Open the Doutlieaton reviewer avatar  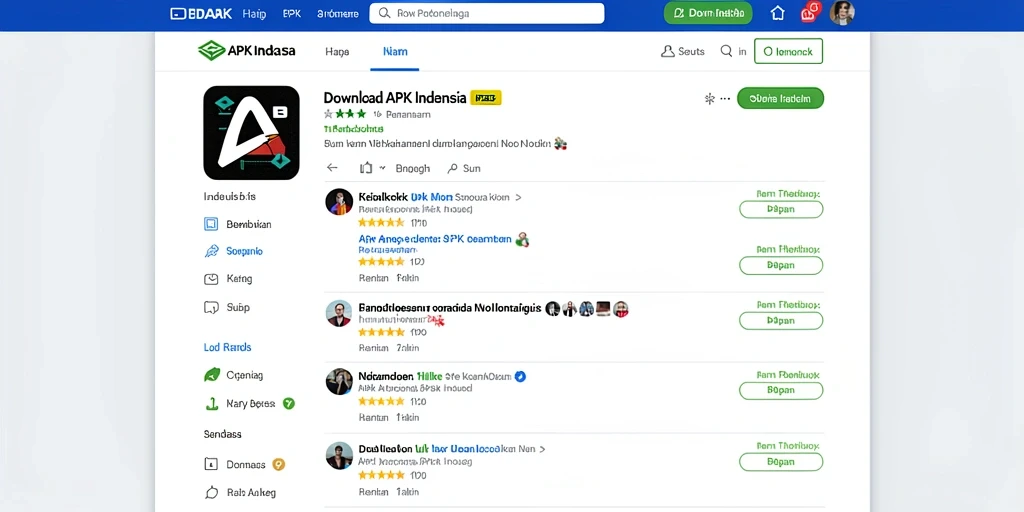point(339,455)
